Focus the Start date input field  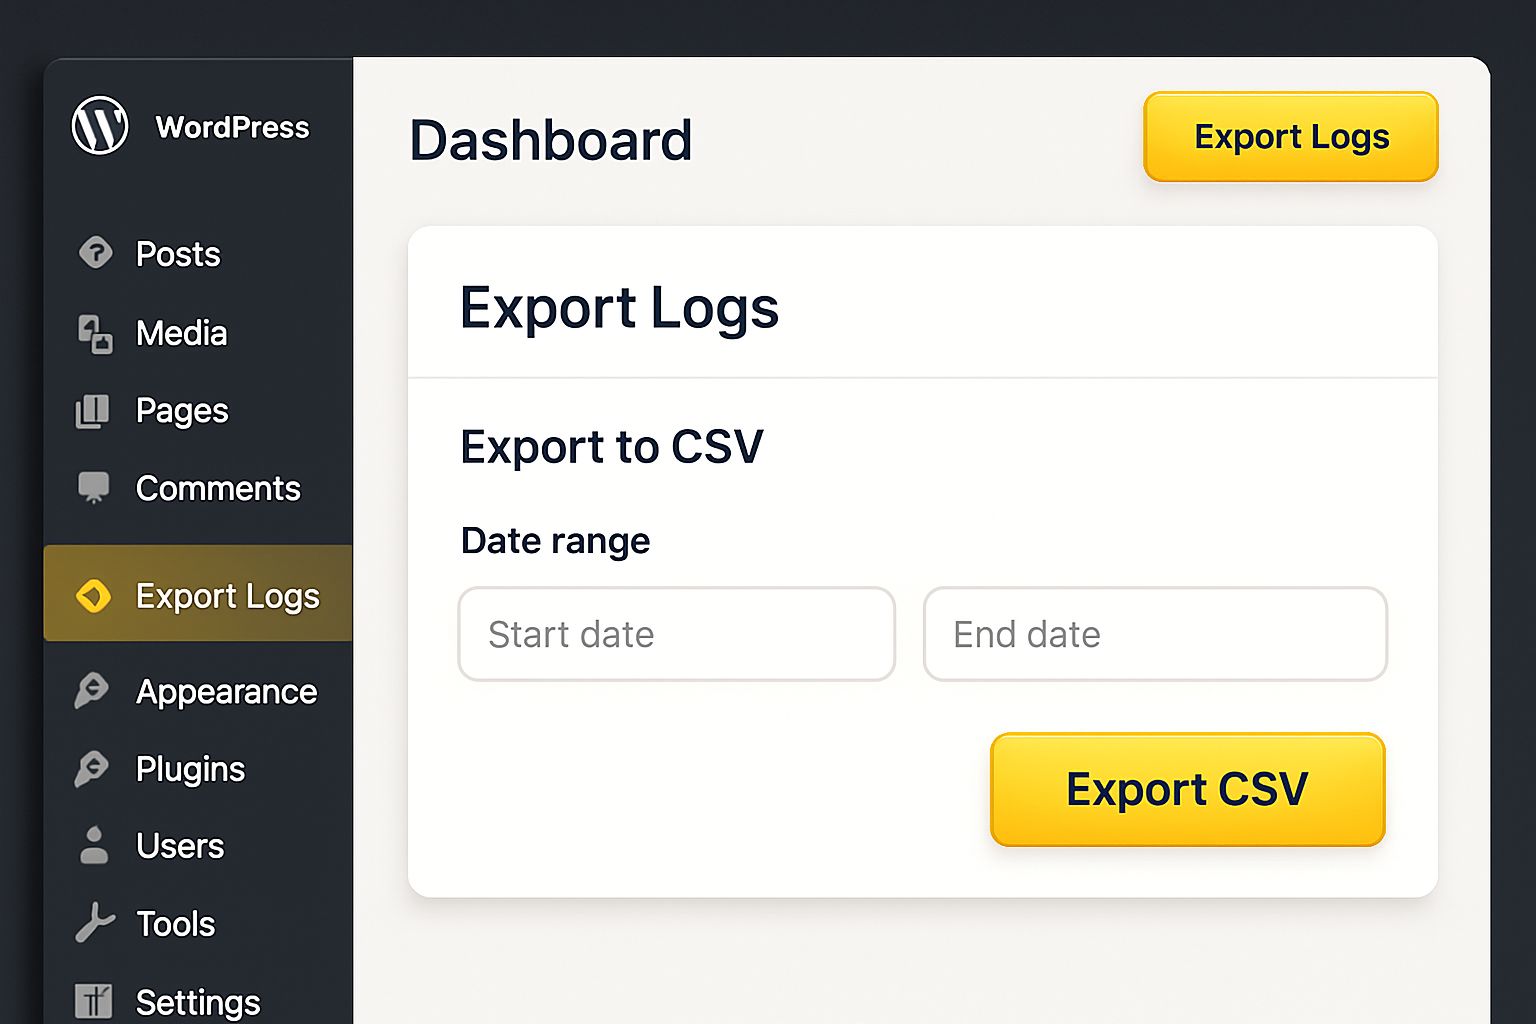click(x=676, y=634)
